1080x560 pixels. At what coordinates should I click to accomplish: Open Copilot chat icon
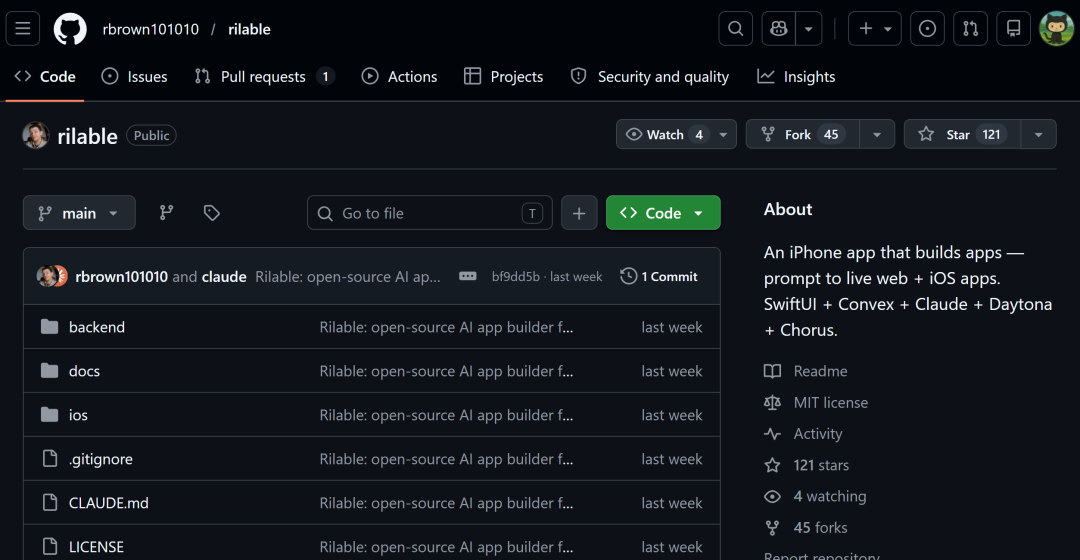(x=779, y=29)
